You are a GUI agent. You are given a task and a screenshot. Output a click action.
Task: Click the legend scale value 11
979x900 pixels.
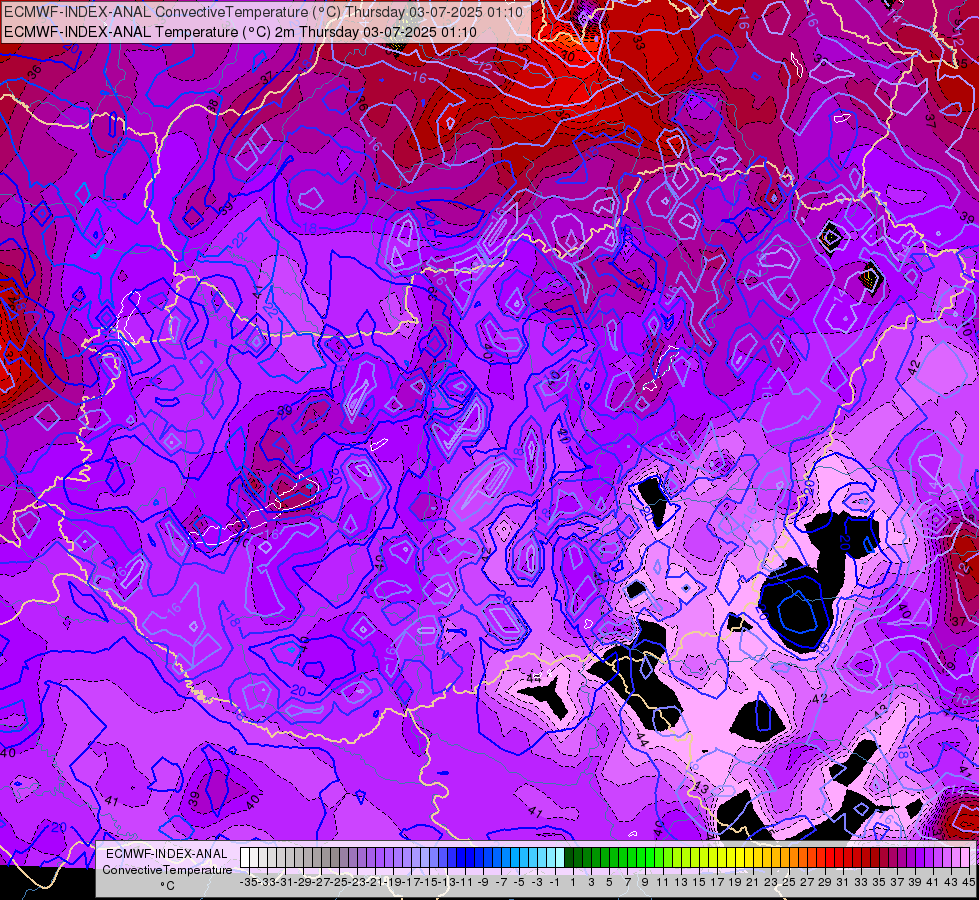pyautogui.click(x=662, y=882)
